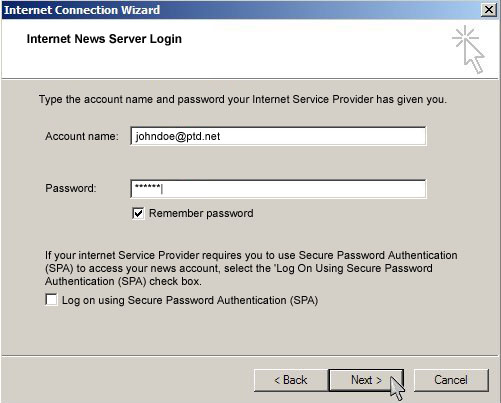Close the Internet Connection Wizard window
Screen dimensions: 501x403
click(489, 10)
